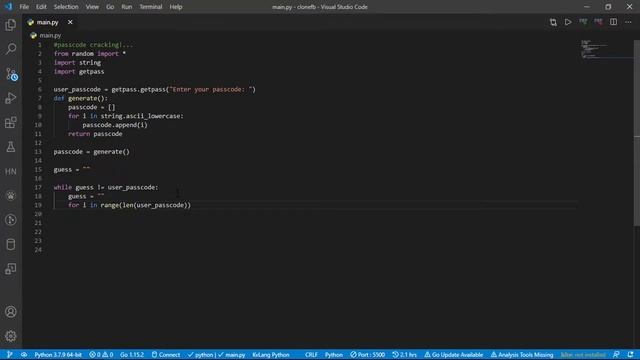Open the Terminal menu
Image resolution: width=640 pixels, height=360 pixels.
point(151,7)
